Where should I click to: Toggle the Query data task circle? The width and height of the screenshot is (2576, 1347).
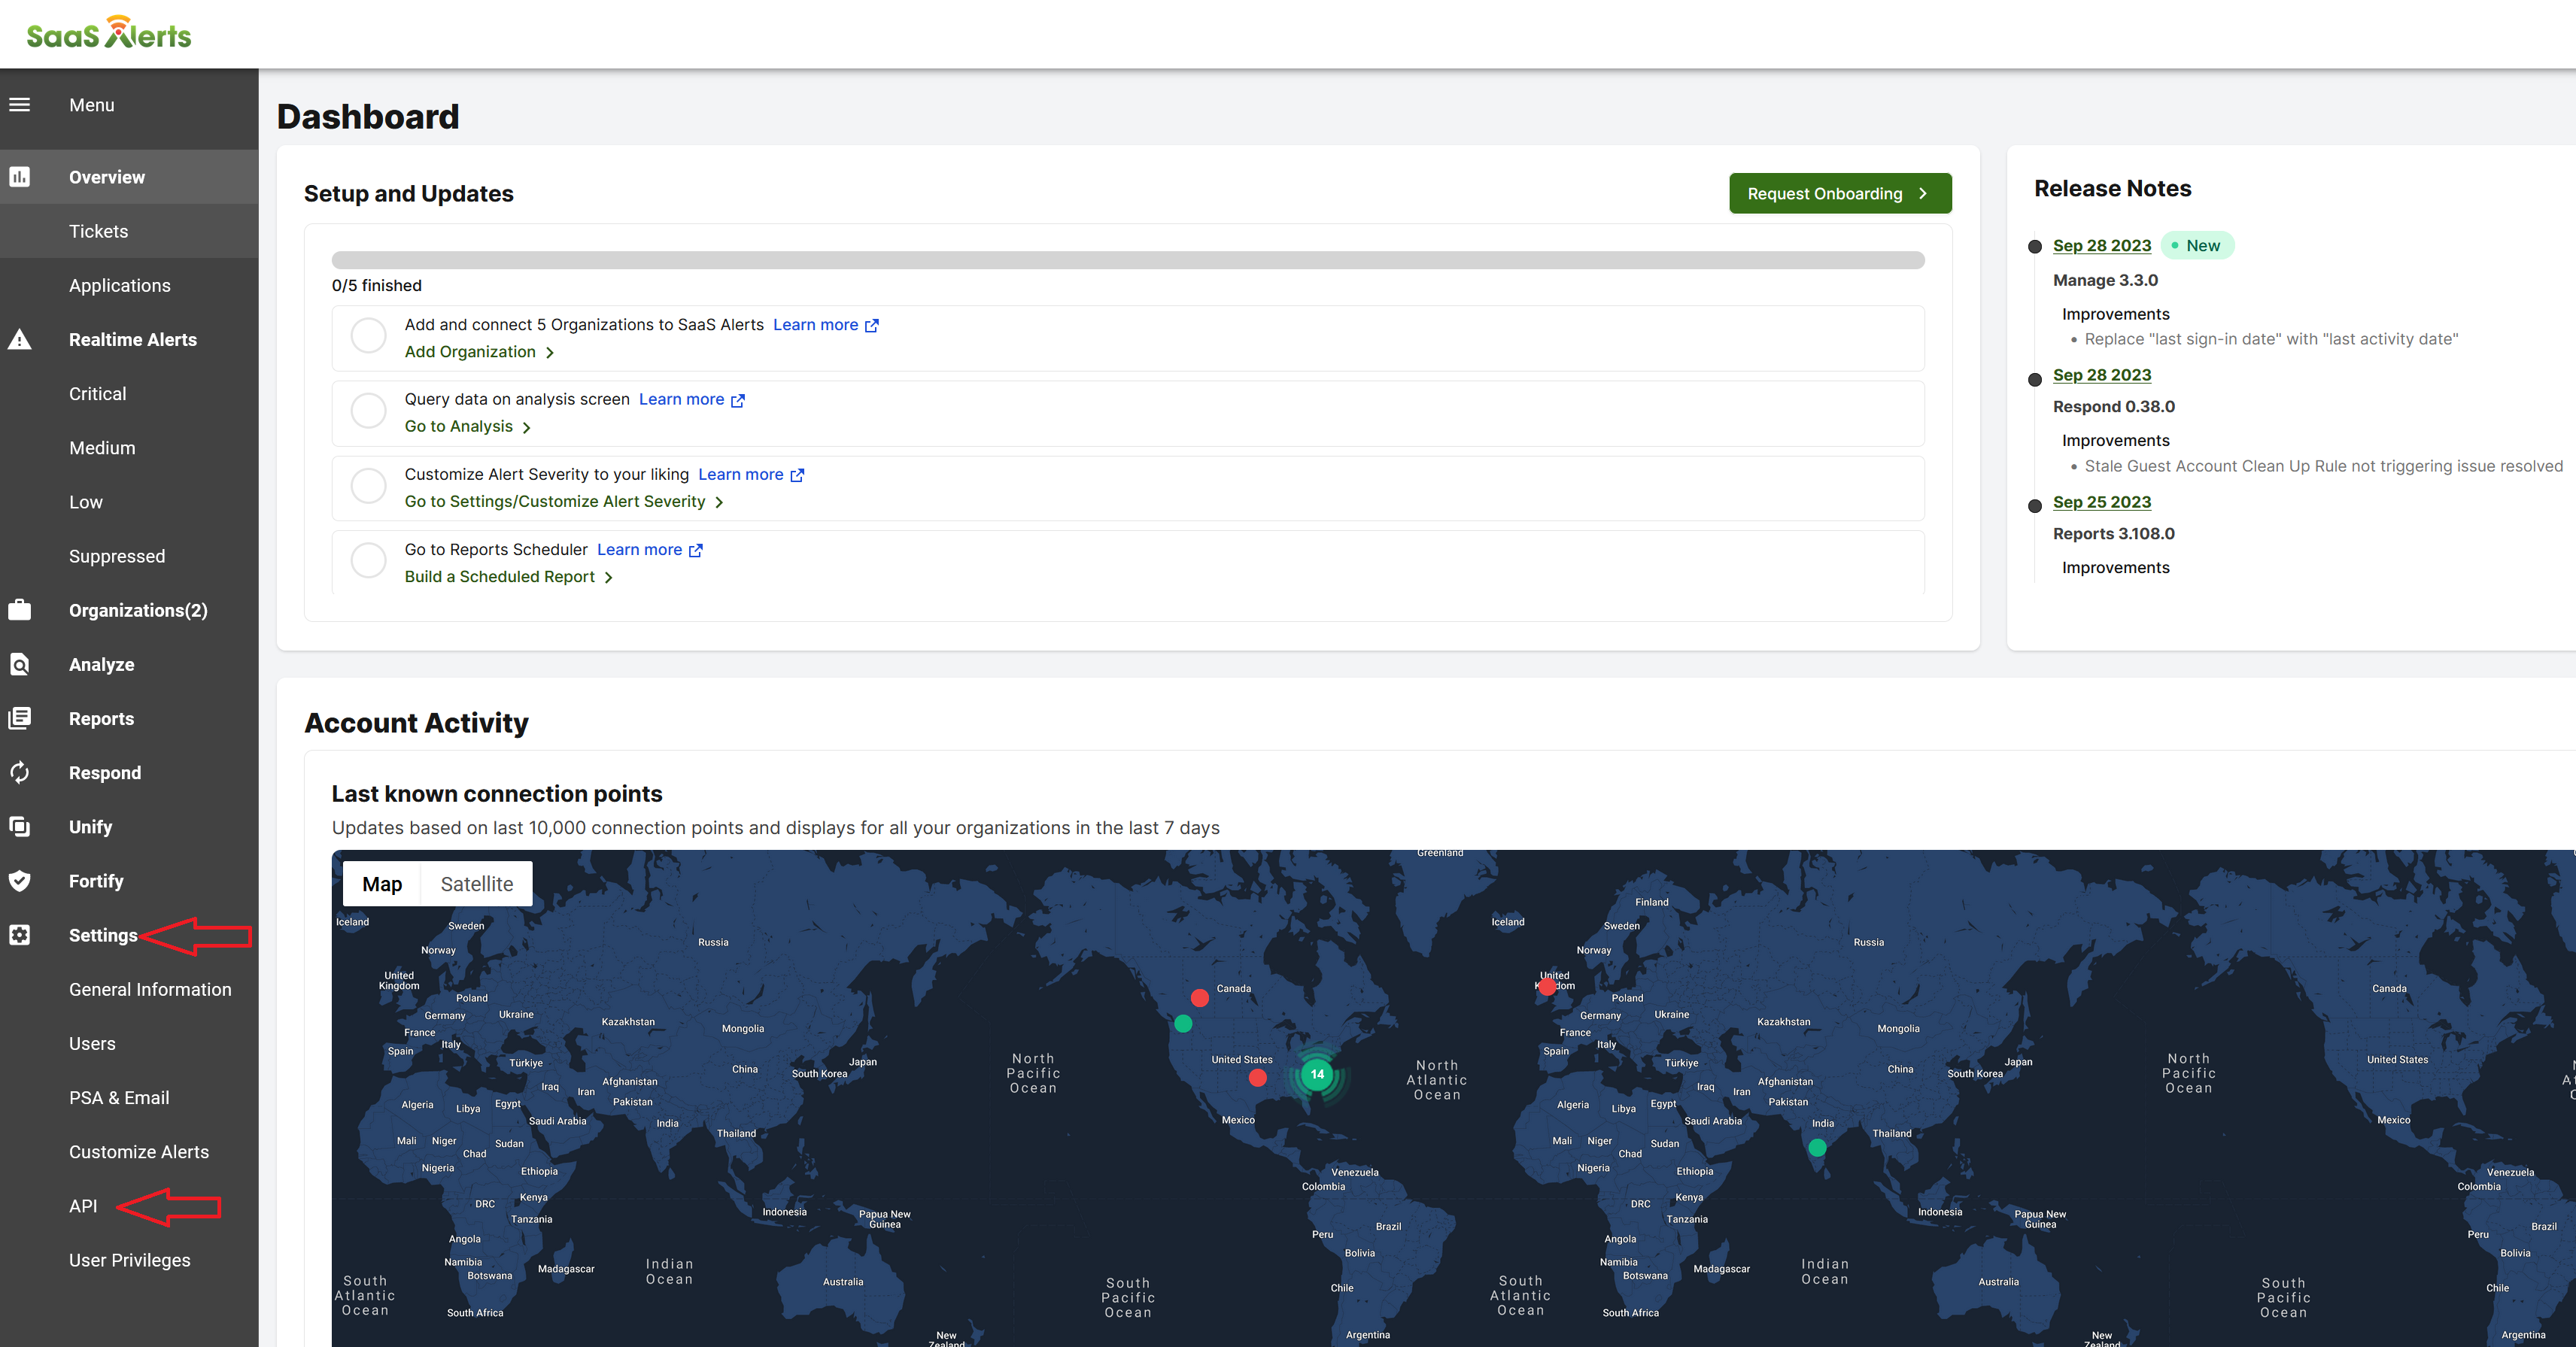369,411
